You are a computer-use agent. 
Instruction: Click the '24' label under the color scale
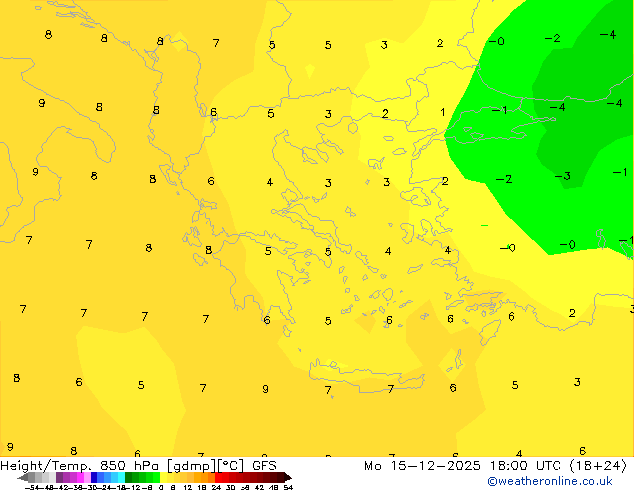[x=216, y=488]
